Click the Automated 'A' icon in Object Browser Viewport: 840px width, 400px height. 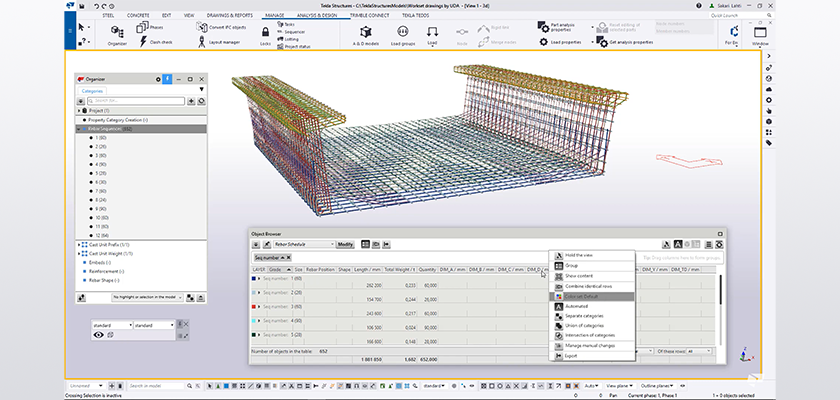tap(677, 245)
